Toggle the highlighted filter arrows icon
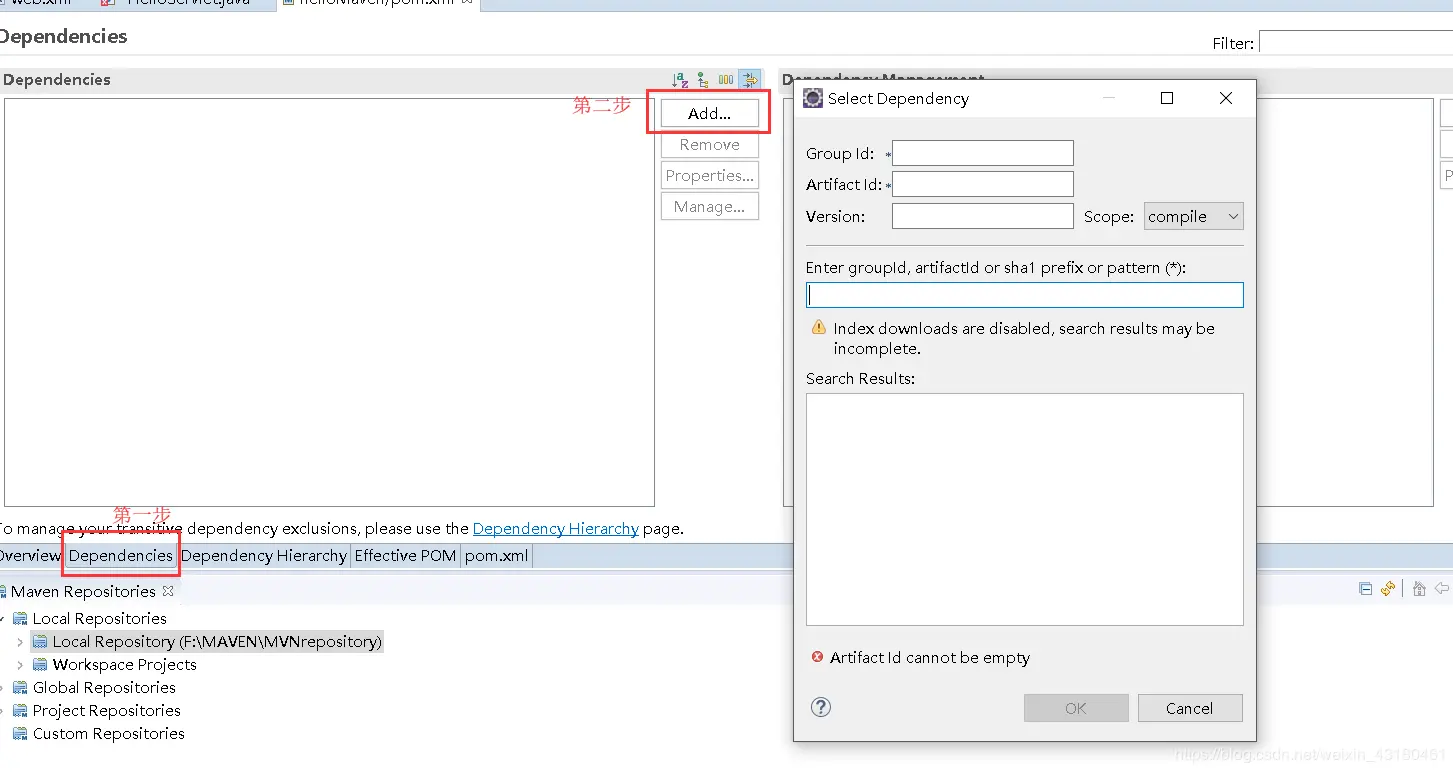Viewport: 1453px width, 773px height. point(750,80)
